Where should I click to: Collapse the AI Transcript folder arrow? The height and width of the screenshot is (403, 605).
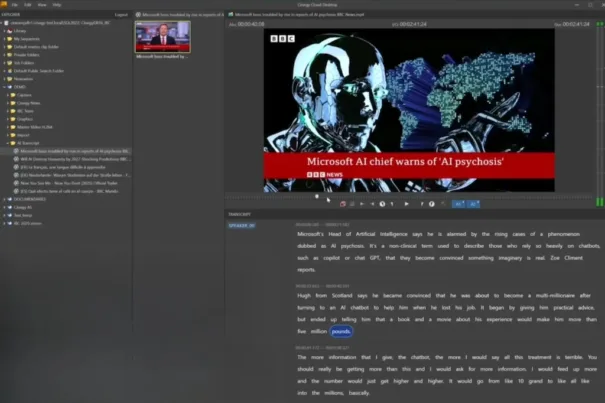click(x=8, y=143)
